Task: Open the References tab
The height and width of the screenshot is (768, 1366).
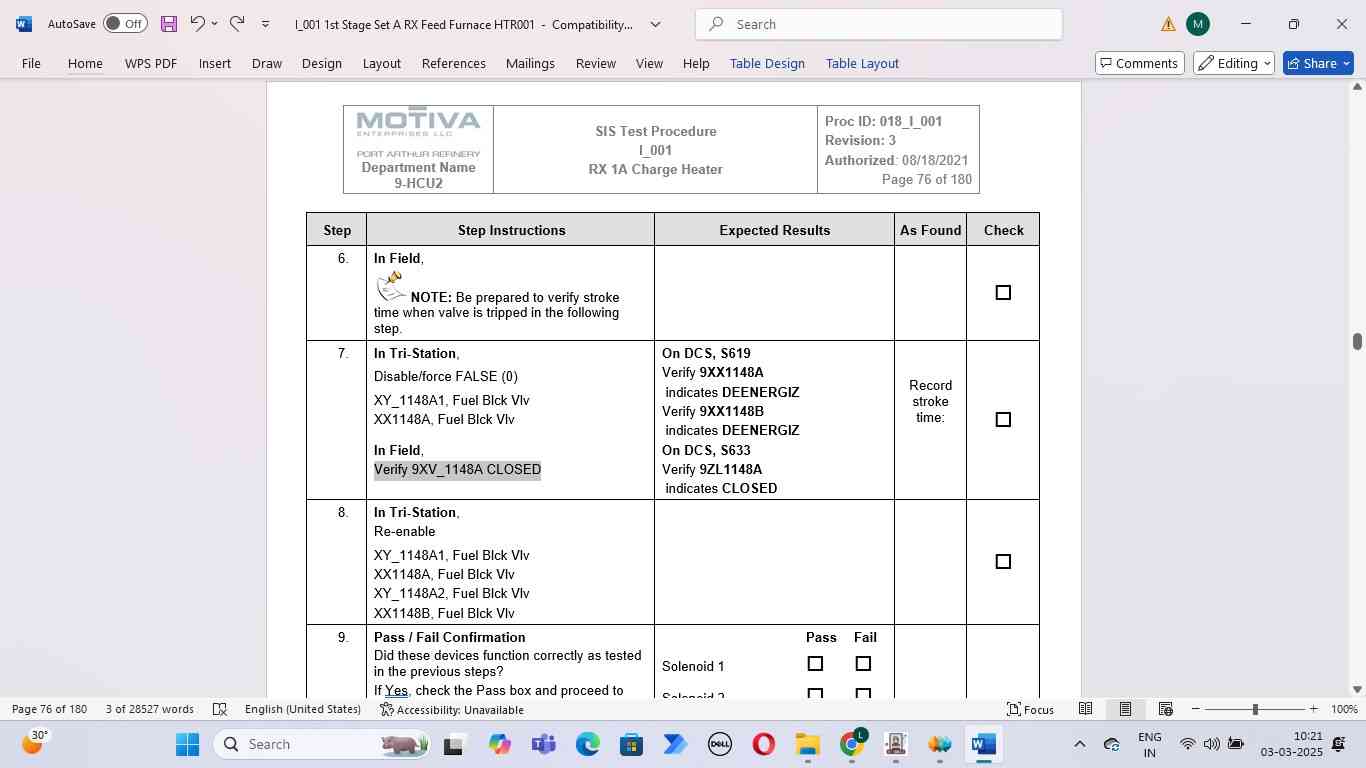Action: pos(454,63)
